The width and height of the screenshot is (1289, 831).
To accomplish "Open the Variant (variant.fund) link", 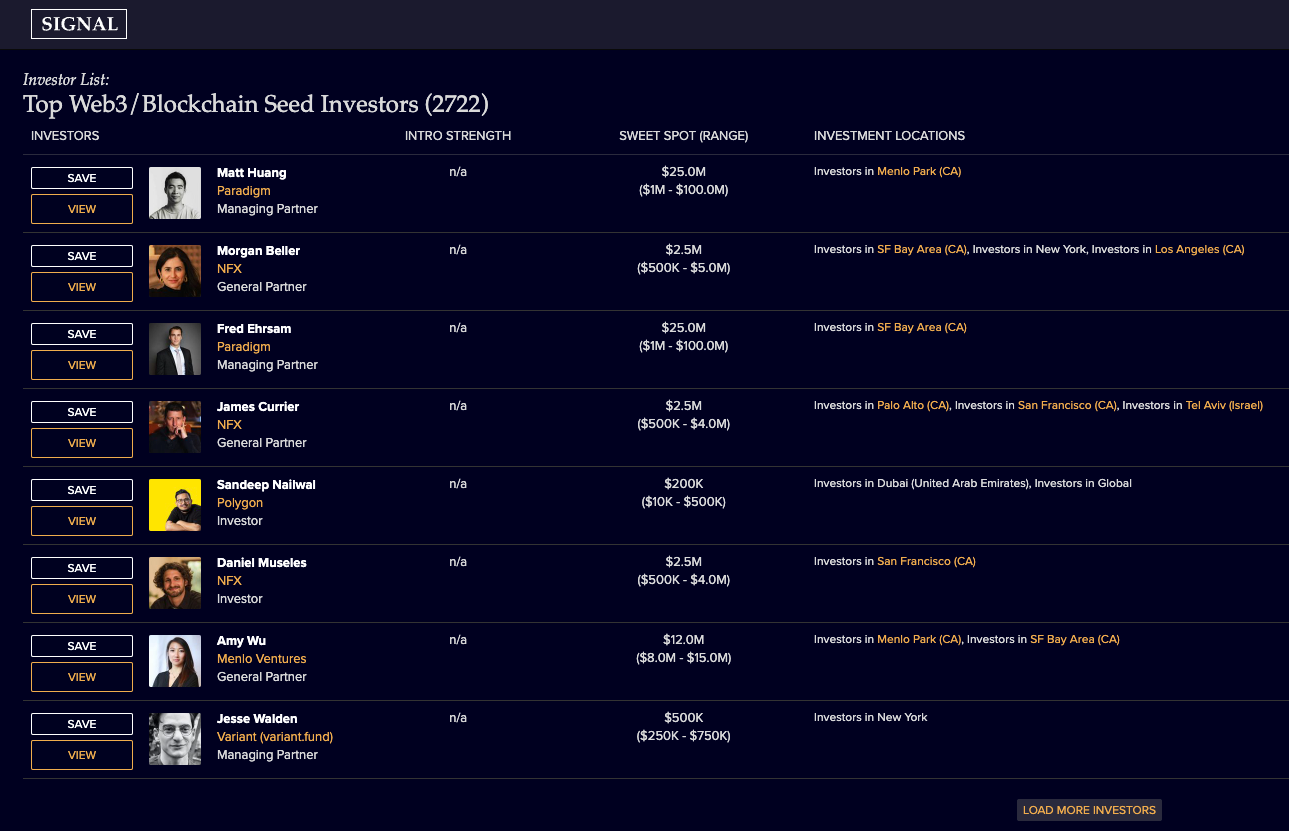I will click(275, 737).
